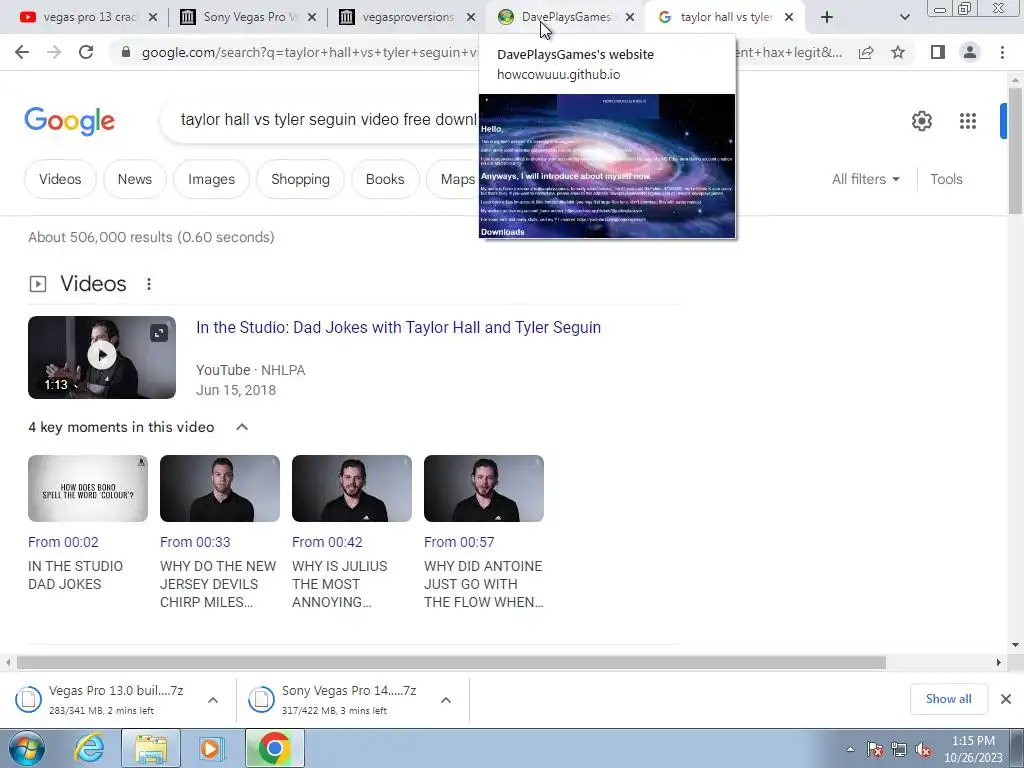Click the From 00:57 timestamp link
Screen dimensions: 1024x768
pos(459,542)
